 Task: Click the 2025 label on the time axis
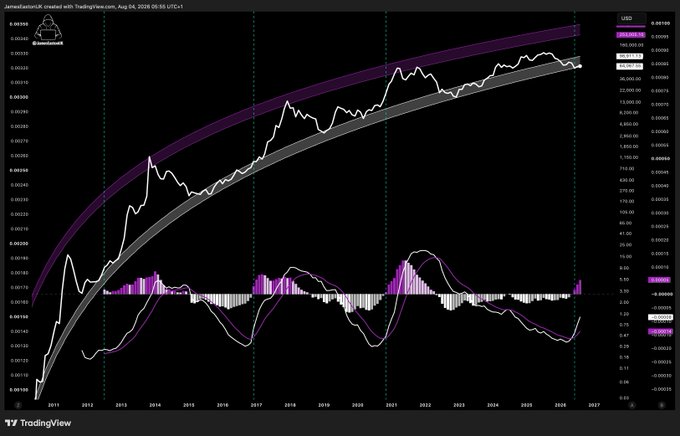tap(526, 405)
